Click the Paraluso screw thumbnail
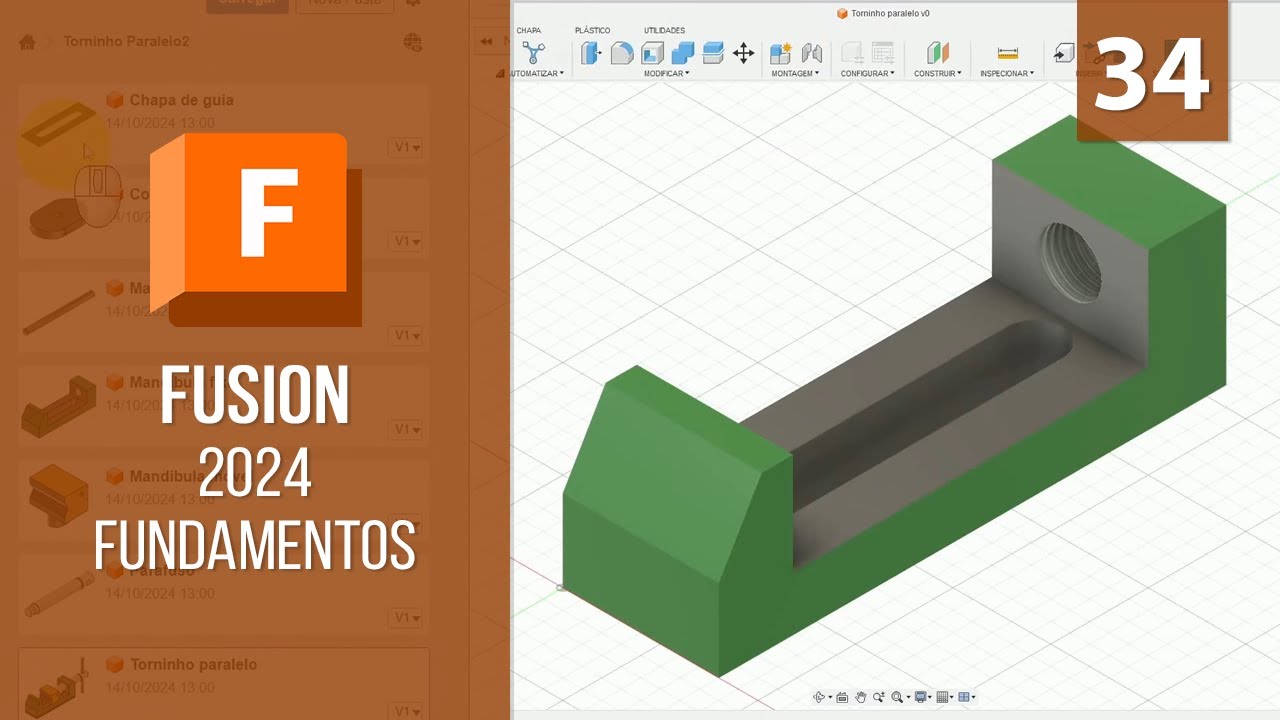Viewport: 1280px width, 720px height. tap(59, 594)
